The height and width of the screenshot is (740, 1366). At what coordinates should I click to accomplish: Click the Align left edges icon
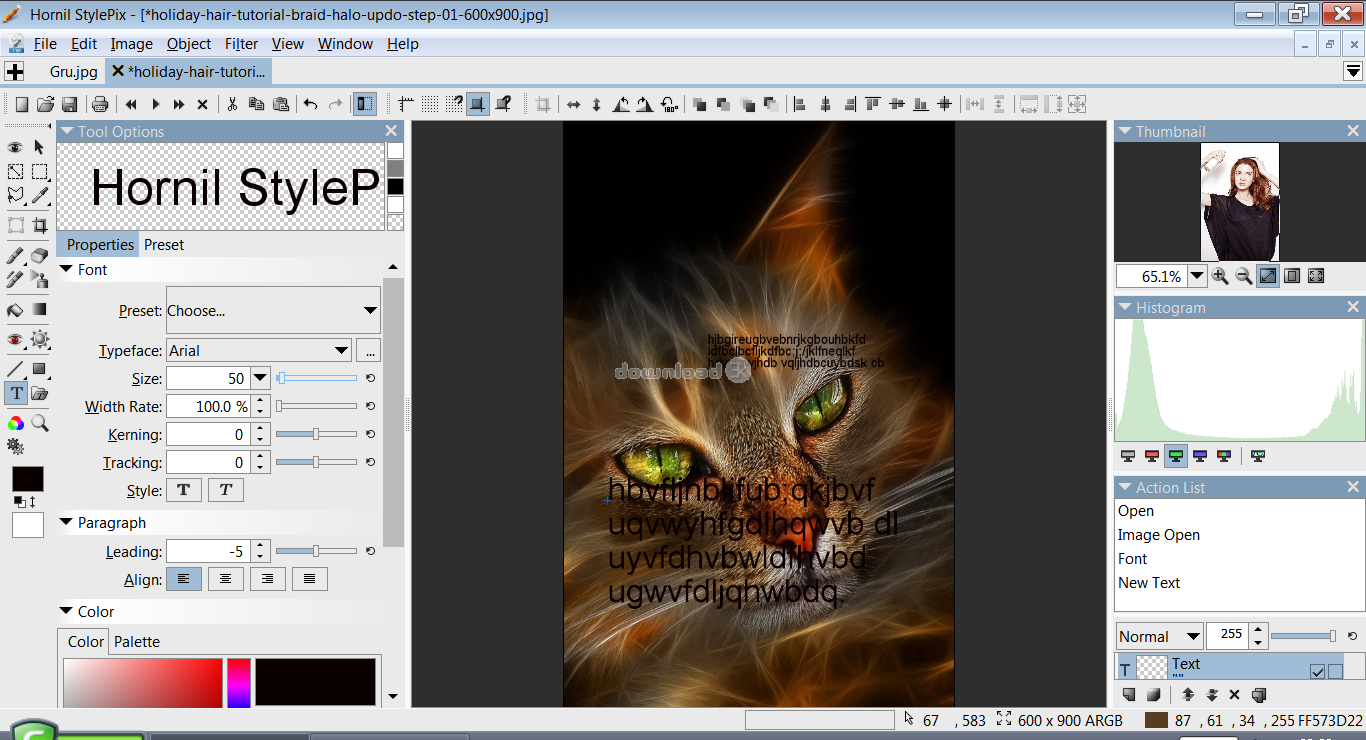(798, 104)
